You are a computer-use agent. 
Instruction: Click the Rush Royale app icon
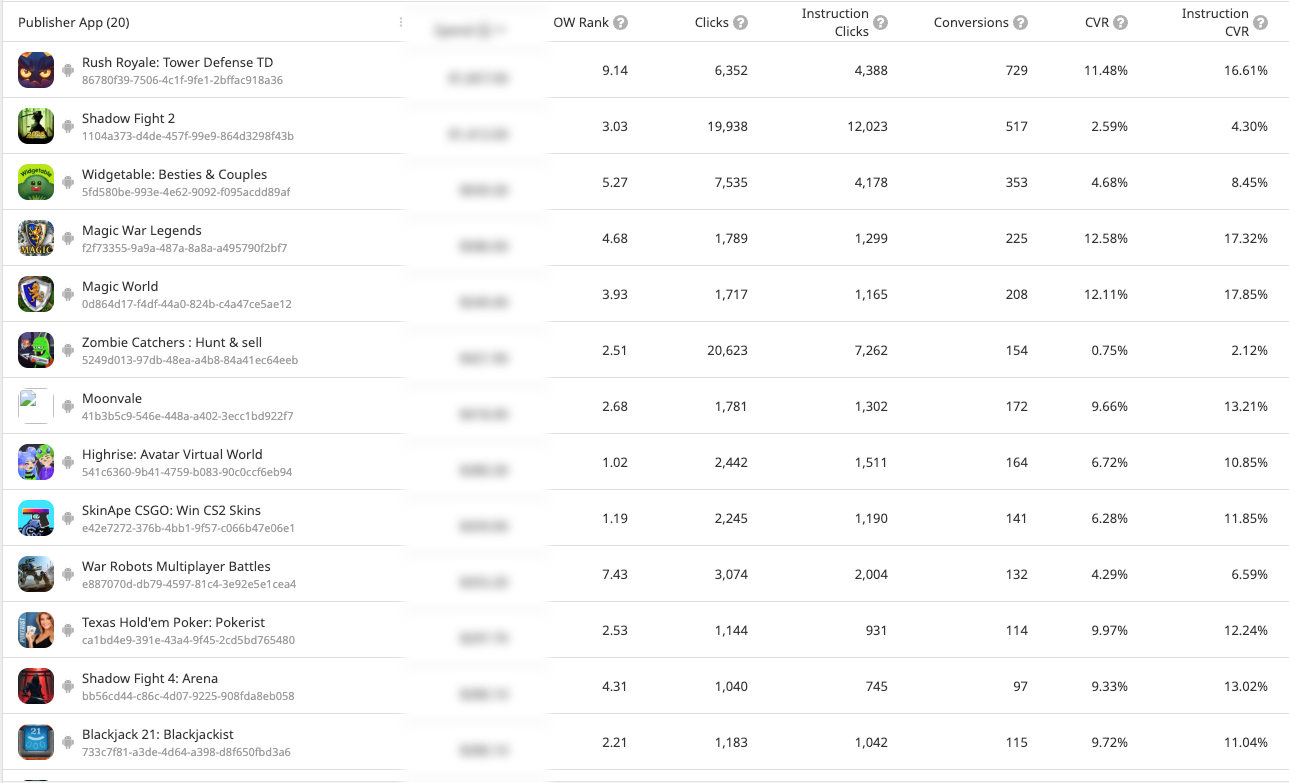click(x=36, y=70)
